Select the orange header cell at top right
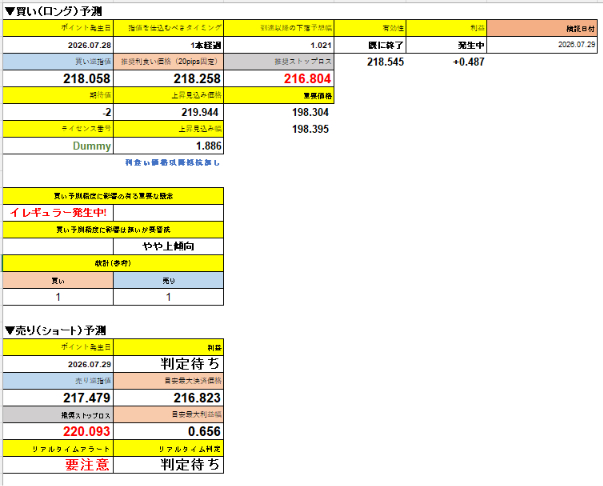Image resolution: width=603 pixels, height=486 pixels. tap(542, 28)
